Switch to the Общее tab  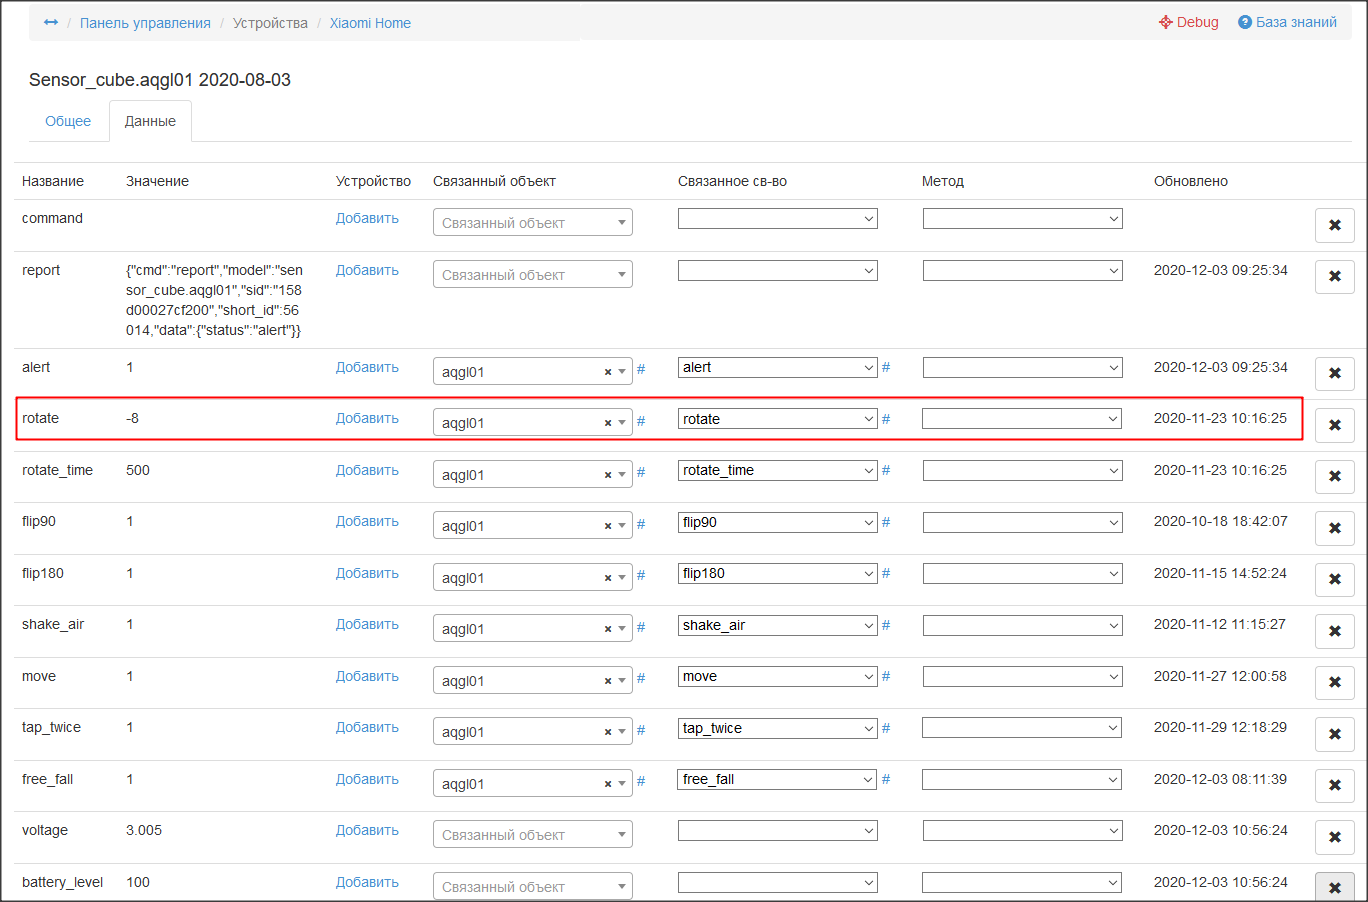pyautogui.click(x=68, y=121)
